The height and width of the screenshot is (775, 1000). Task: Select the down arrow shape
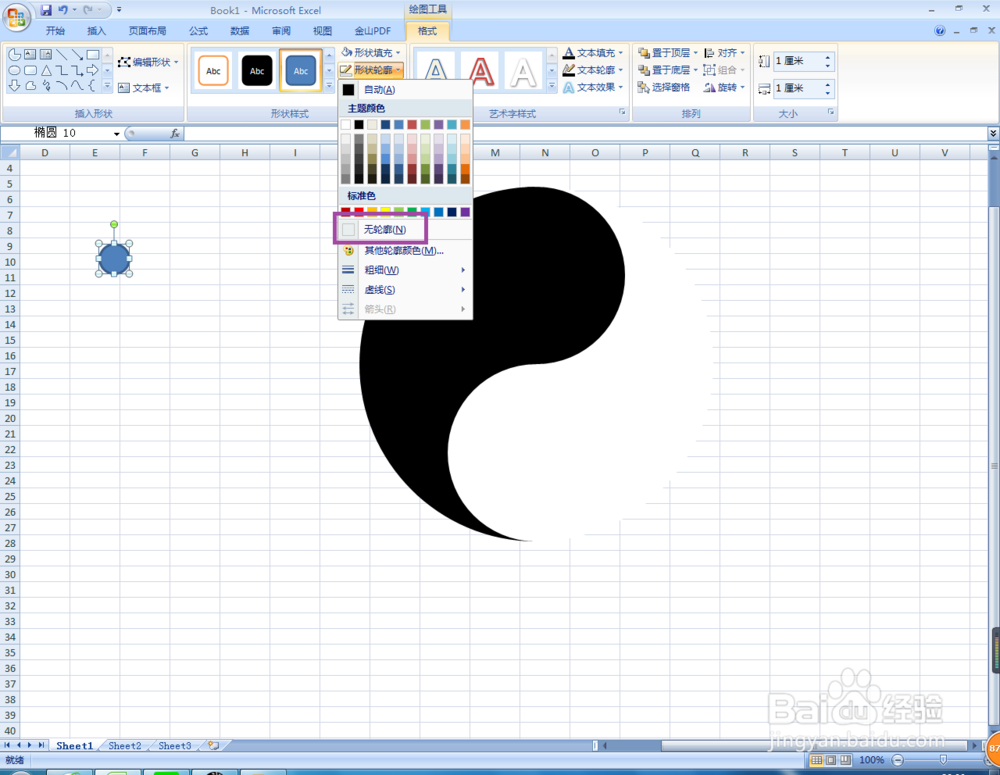14,85
